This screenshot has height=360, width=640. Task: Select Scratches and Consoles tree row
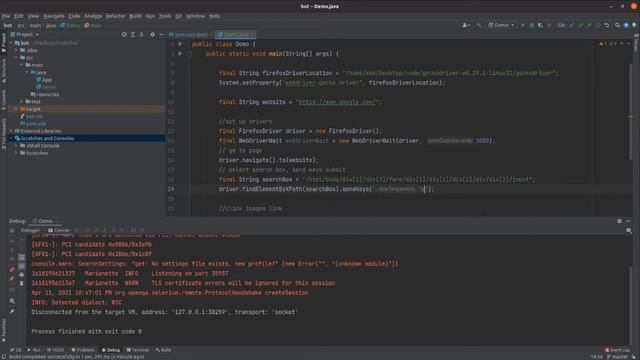pyautogui.click(x=86, y=138)
